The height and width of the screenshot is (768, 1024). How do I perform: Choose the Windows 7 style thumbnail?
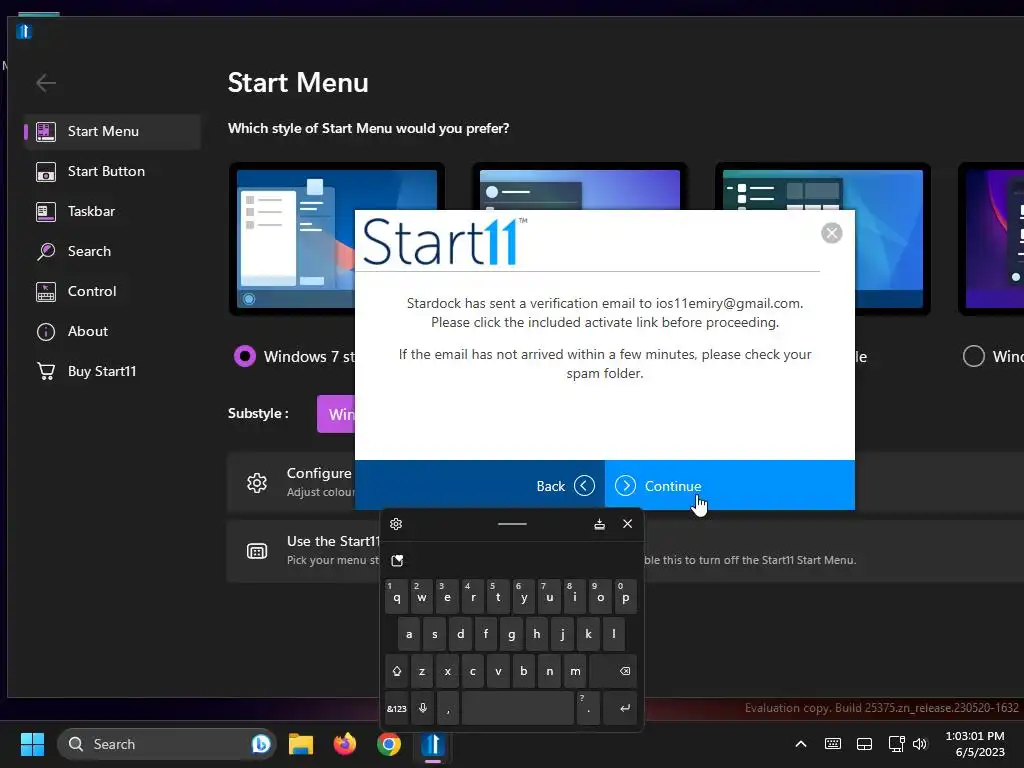(293, 238)
